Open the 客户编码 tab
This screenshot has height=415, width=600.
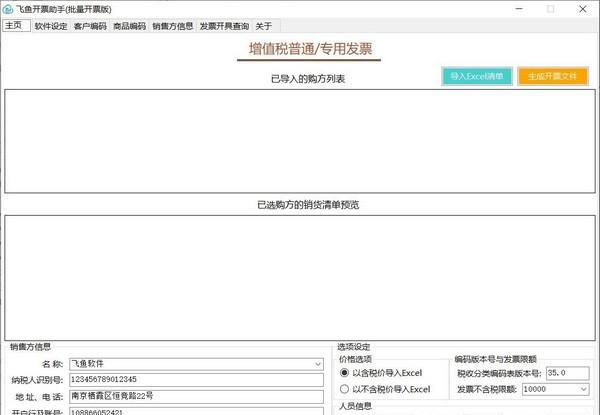(90, 26)
